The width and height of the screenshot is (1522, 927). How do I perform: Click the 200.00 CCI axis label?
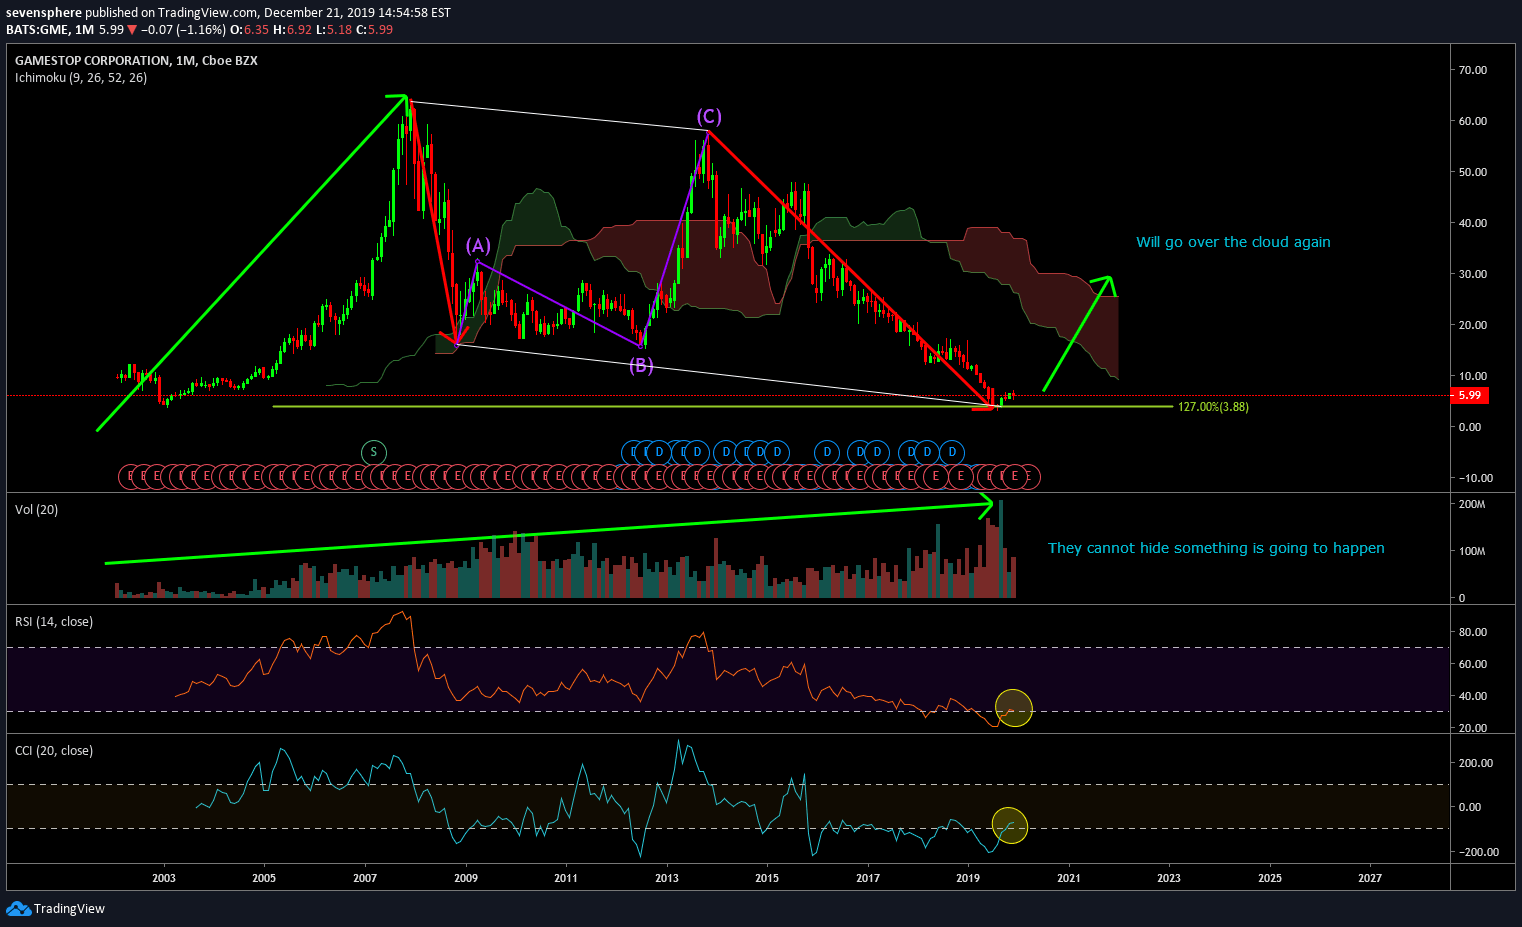click(x=1476, y=763)
